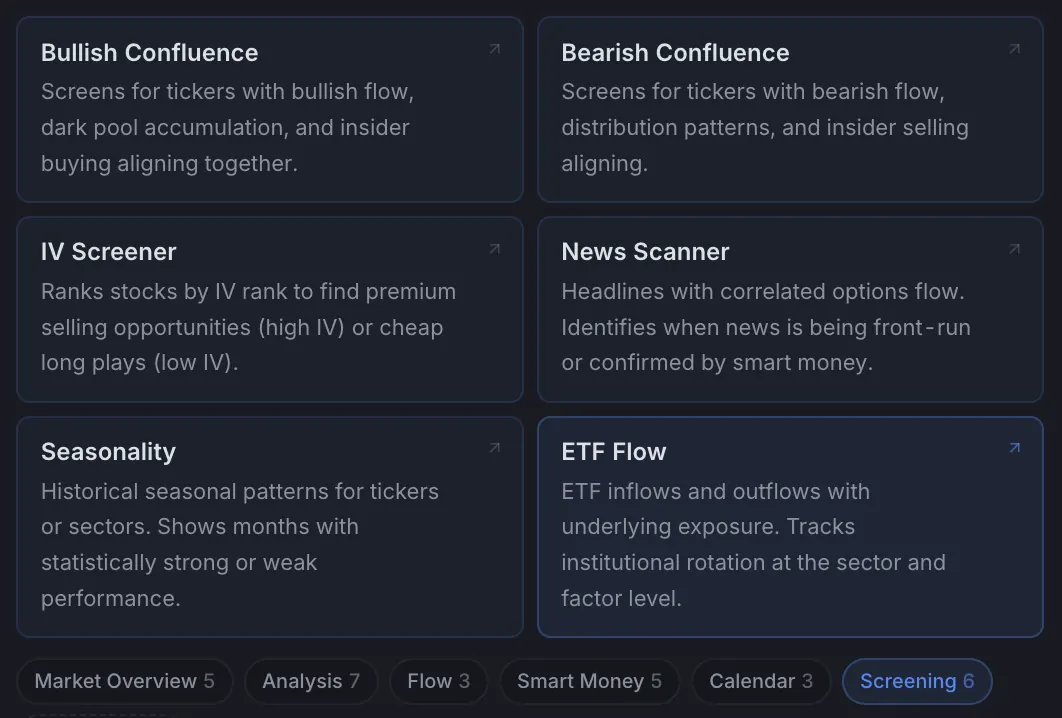The image size is (1062, 718).
Task: Switch to the Calendar tab
Action: click(761, 681)
